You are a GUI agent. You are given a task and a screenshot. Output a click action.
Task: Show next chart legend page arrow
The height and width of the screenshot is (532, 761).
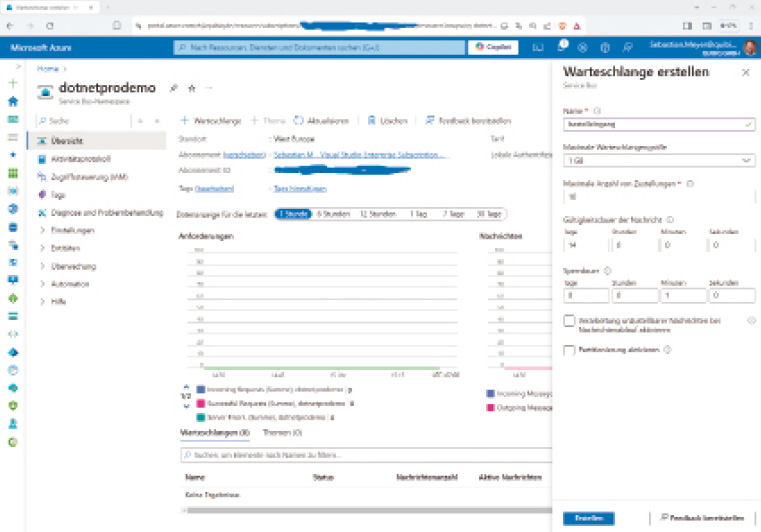coord(186,406)
